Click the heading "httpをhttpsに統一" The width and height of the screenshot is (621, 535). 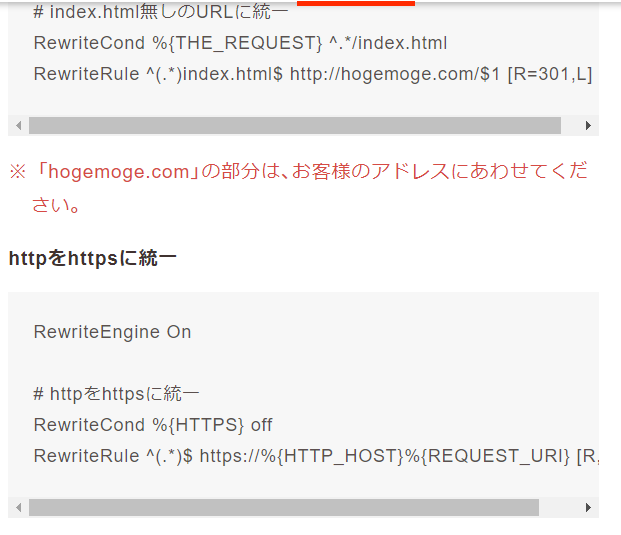[93, 259]
